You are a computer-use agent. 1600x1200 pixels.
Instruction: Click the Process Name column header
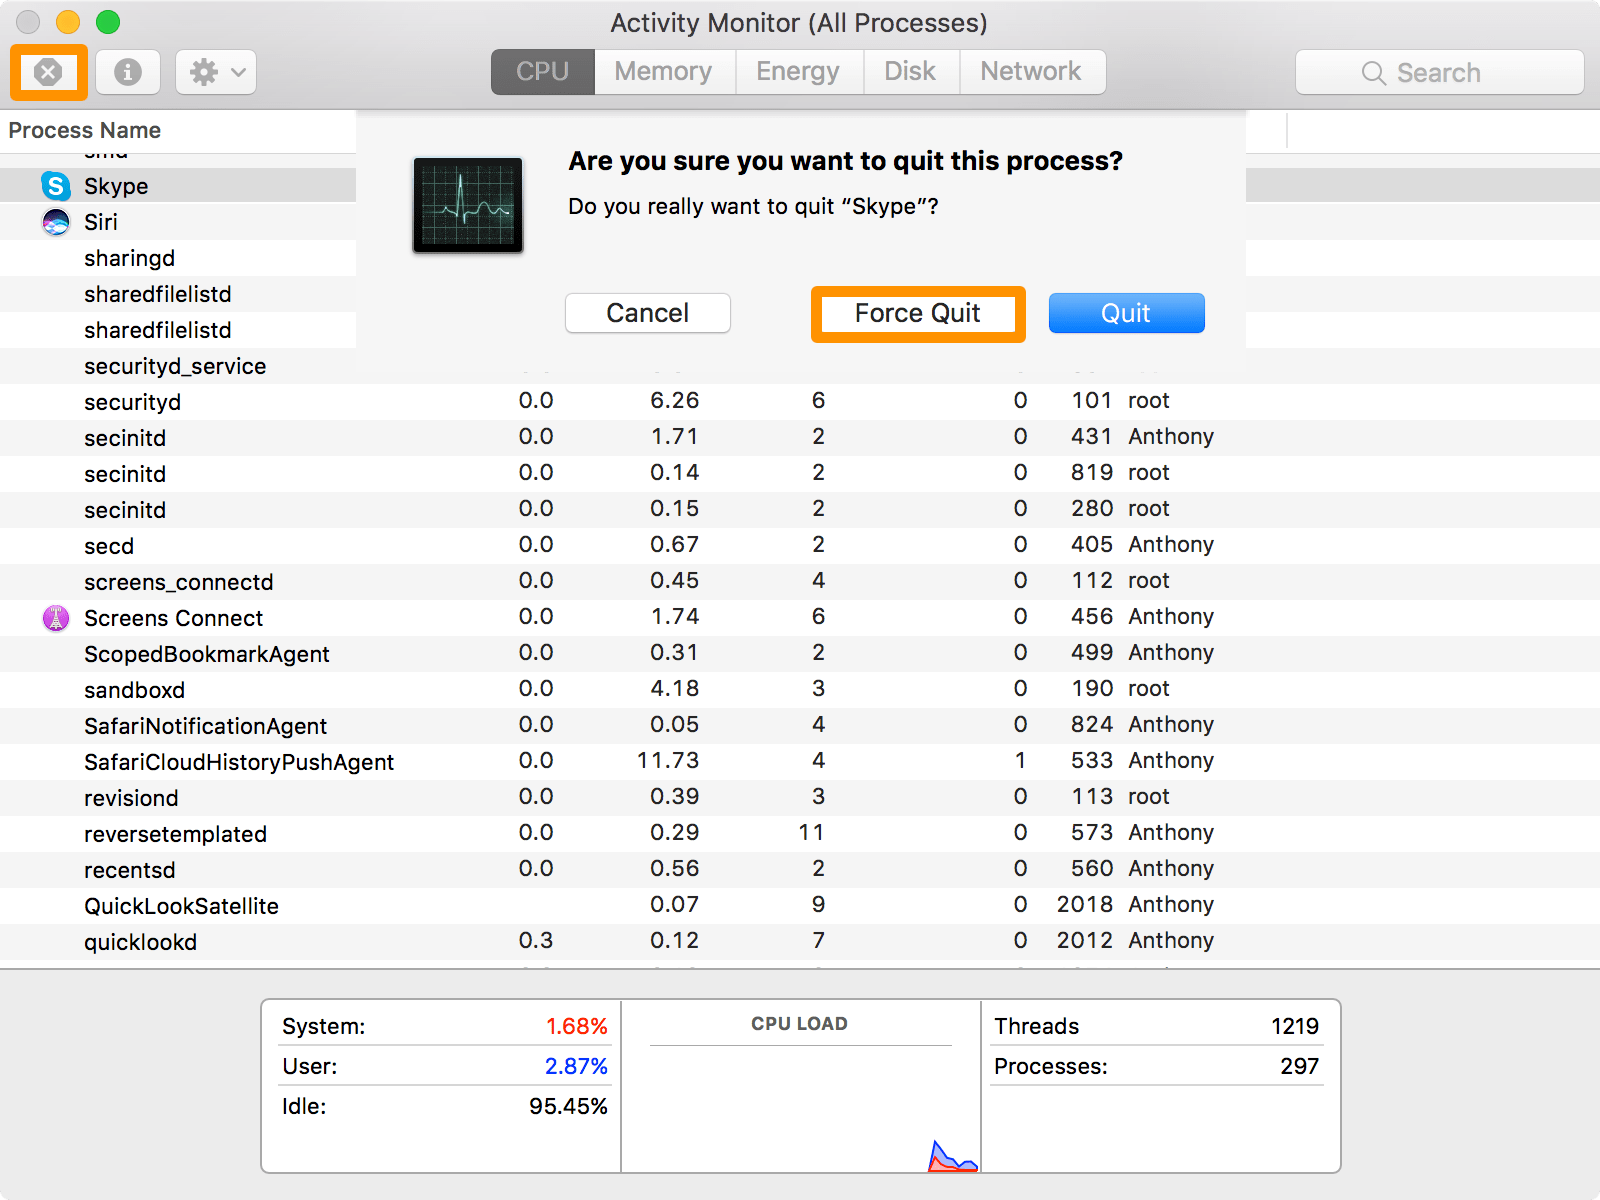pyautogui.click(x=85, y=130)
